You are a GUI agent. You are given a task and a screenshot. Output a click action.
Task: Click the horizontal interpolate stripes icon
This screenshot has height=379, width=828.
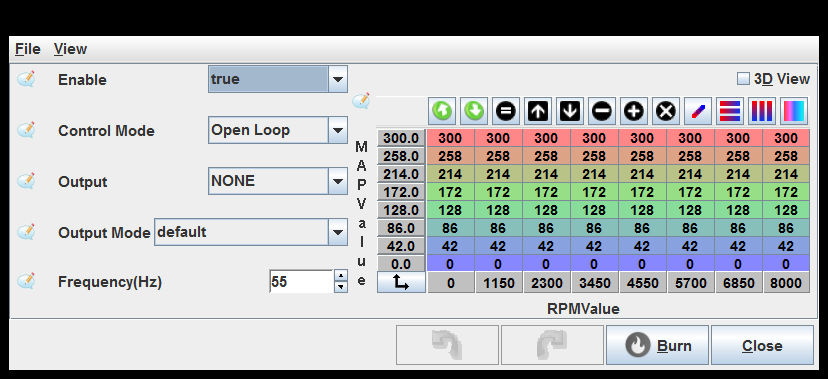[x=730, y=111]
